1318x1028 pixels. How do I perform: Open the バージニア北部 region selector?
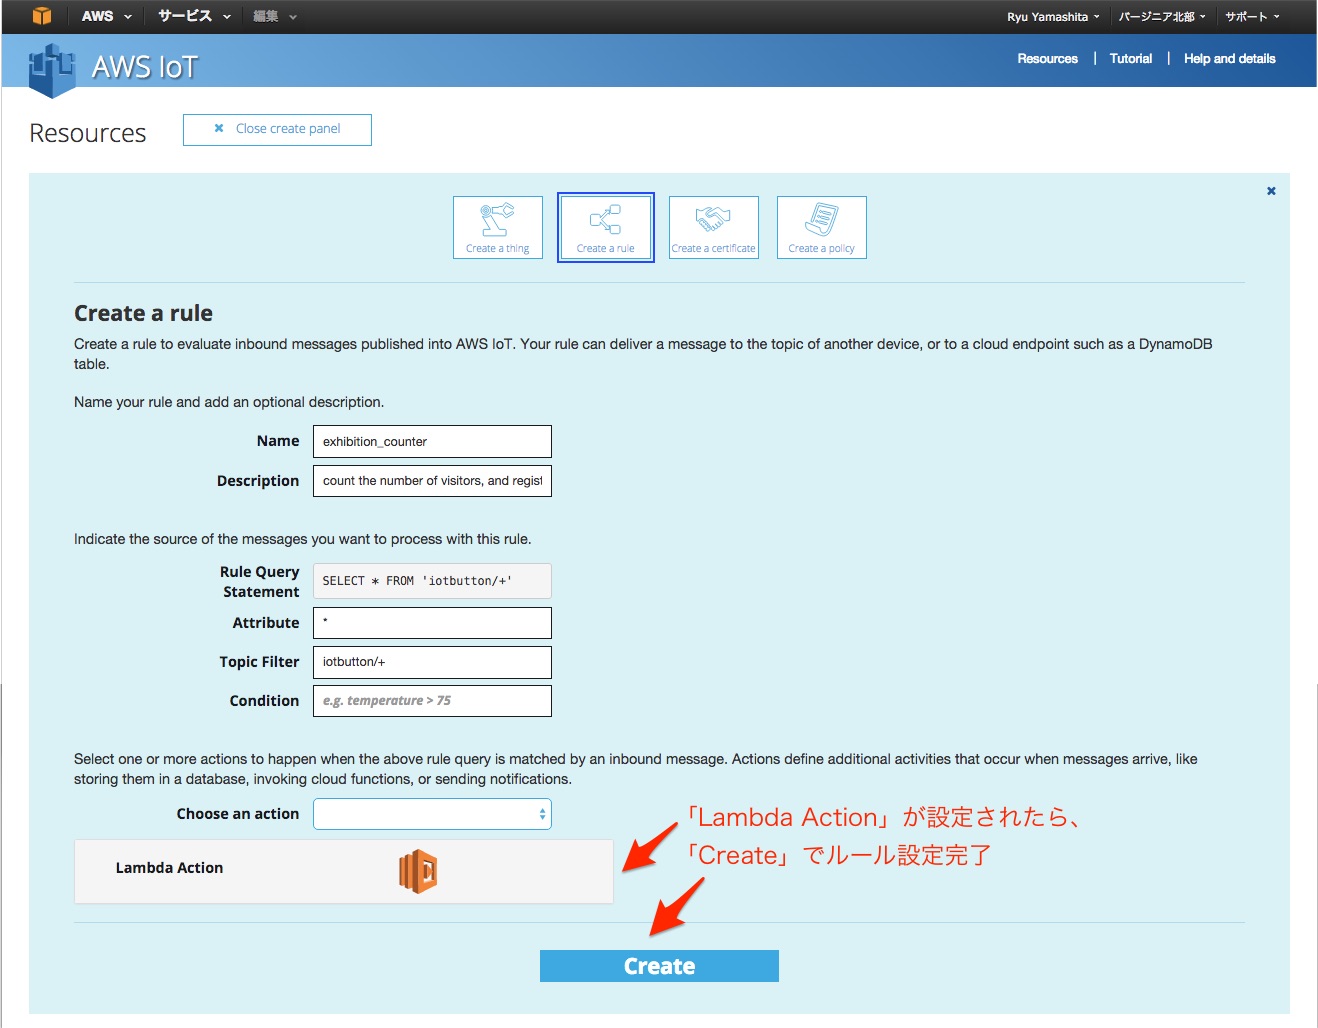click(x=1162, y=17)
